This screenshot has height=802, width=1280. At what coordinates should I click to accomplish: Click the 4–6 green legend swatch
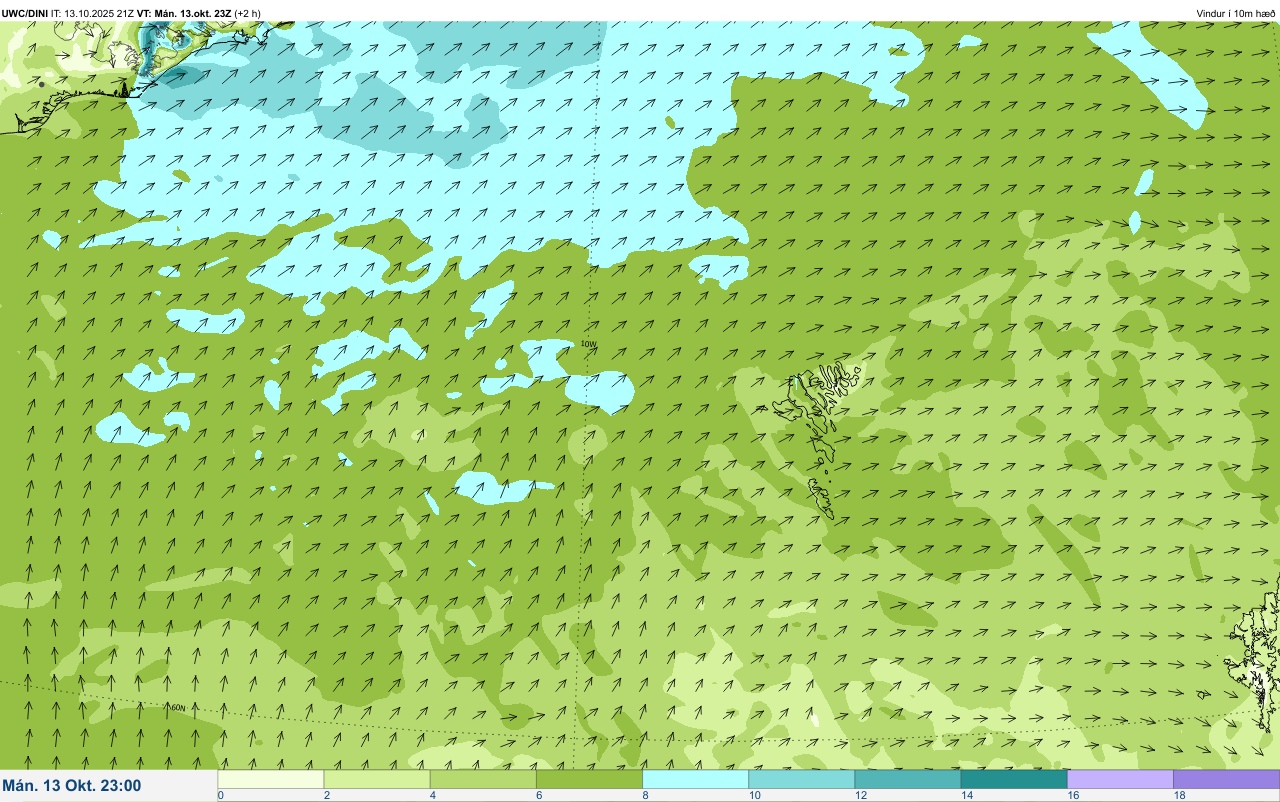(x=483, y=779)
